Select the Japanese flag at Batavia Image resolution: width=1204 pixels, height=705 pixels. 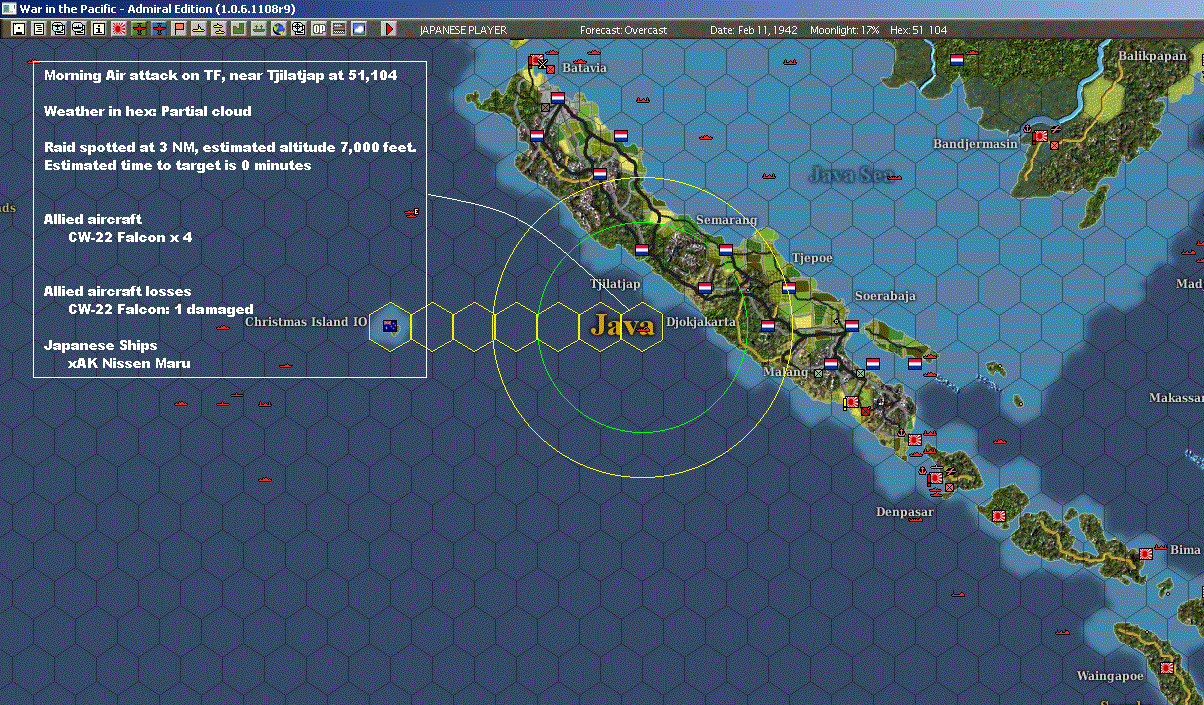pyautogui.click(x=536, y=61)
